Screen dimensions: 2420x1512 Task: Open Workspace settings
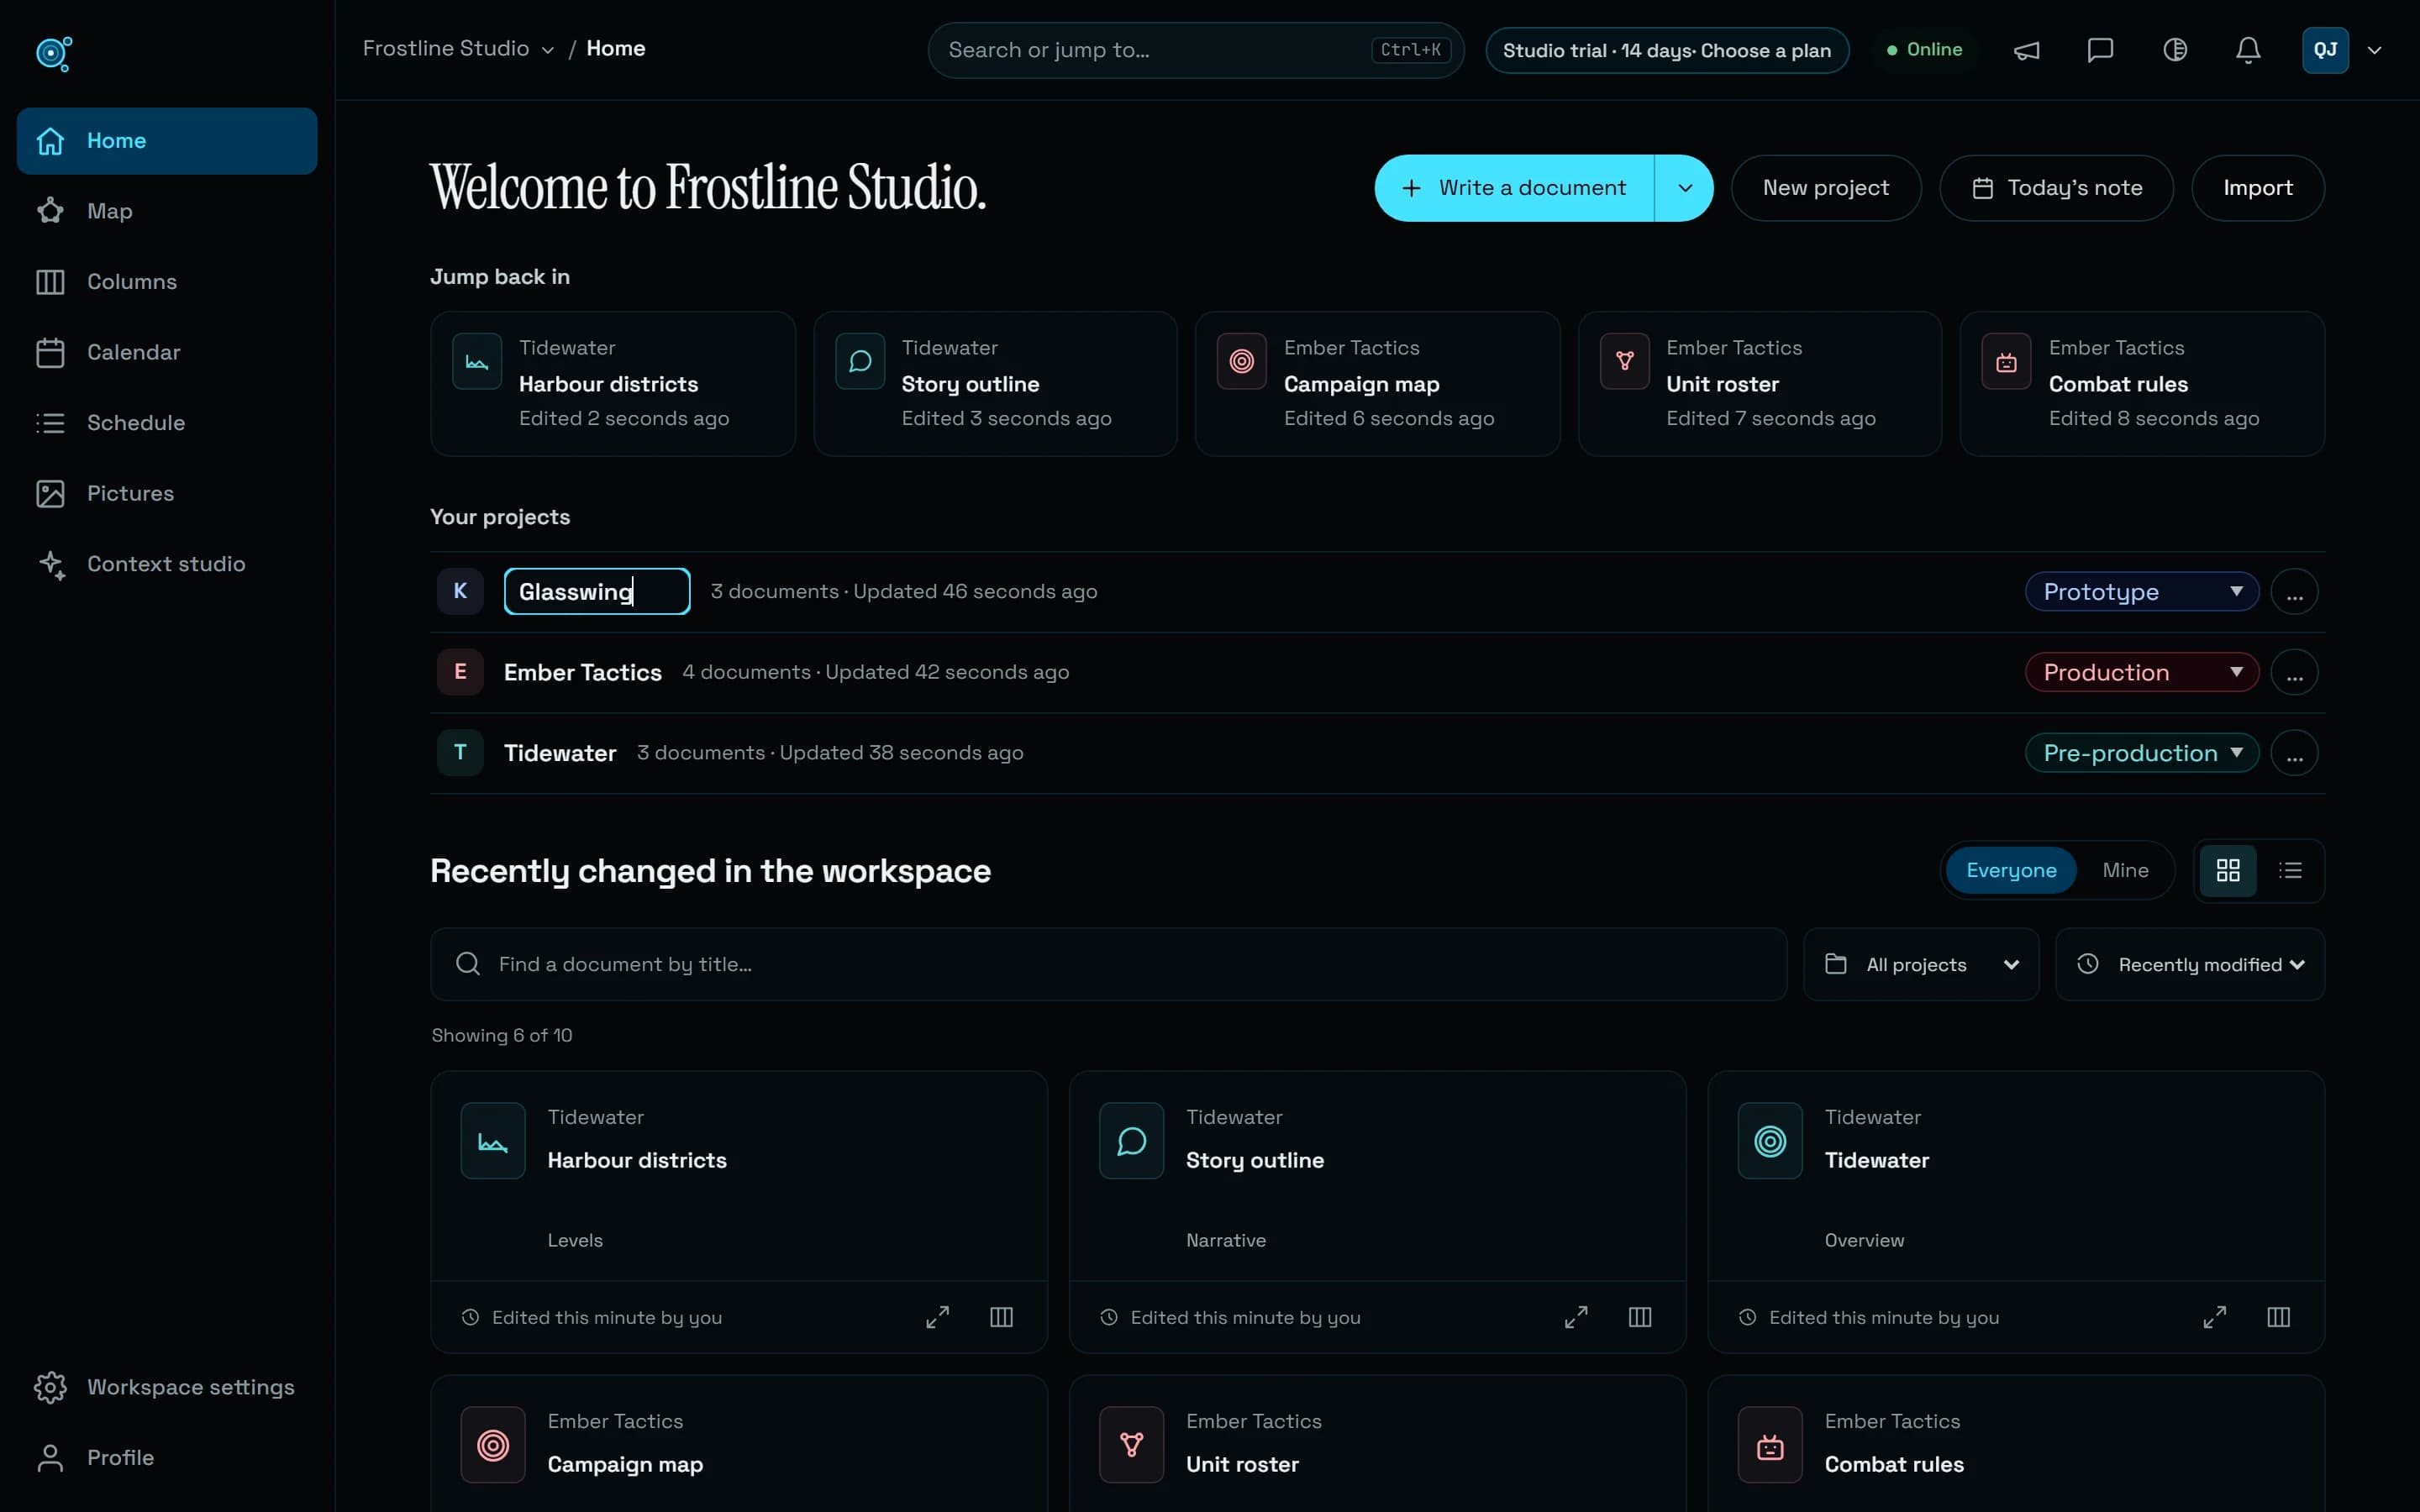coord(167,1387)
